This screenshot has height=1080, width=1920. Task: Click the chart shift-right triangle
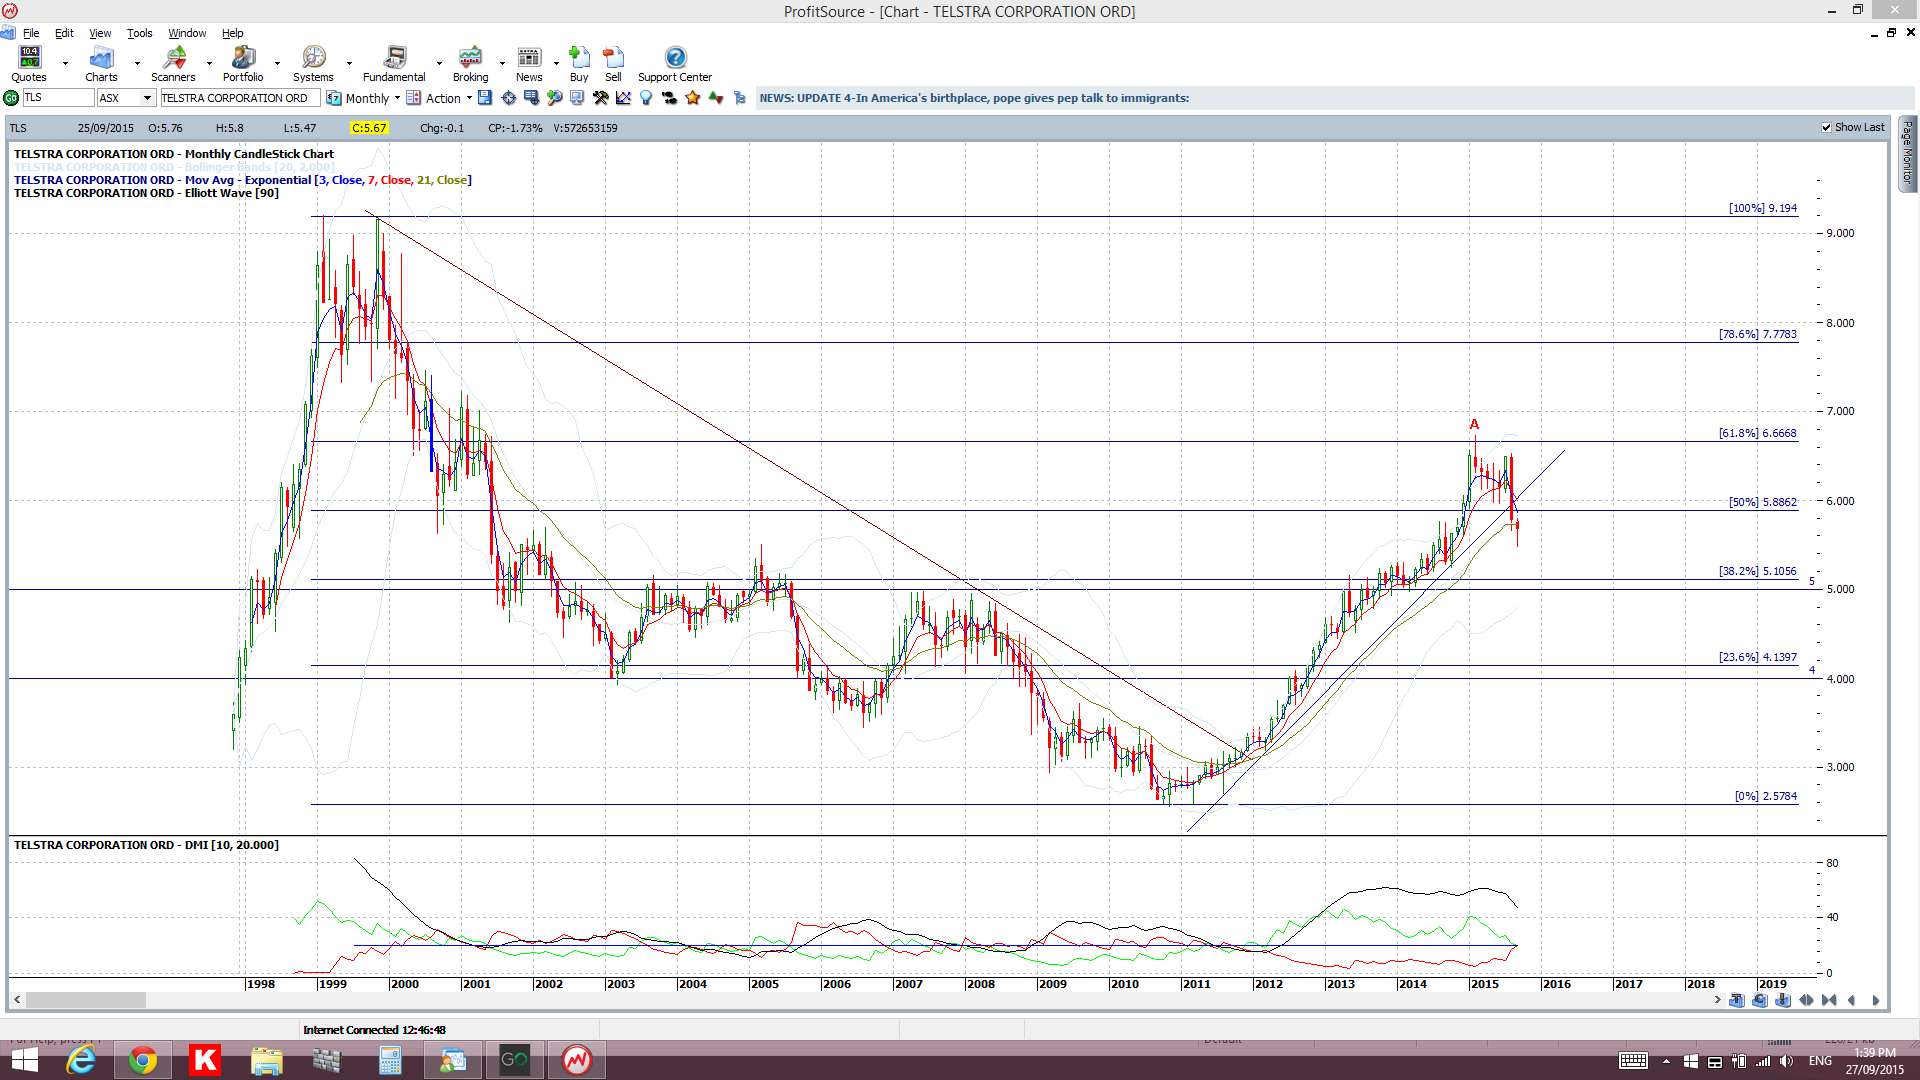click(x=1875, y=1000)
